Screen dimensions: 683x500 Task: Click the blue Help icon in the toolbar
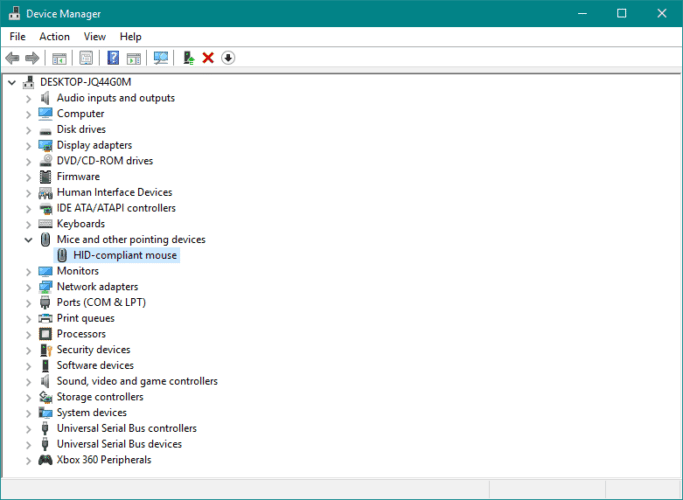pos(113,58)
